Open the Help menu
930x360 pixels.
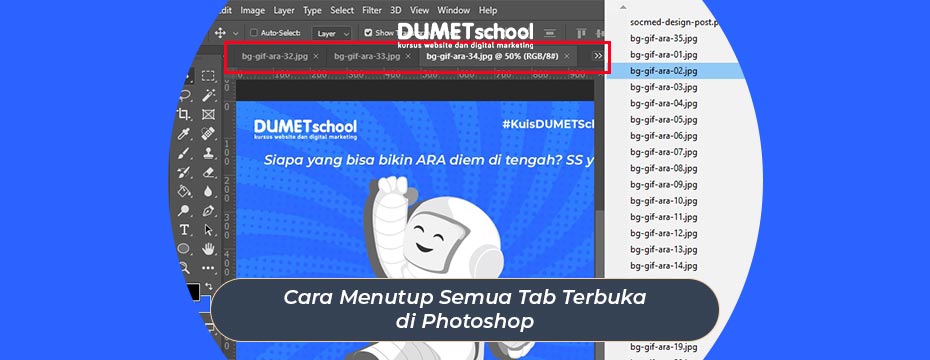488,10
